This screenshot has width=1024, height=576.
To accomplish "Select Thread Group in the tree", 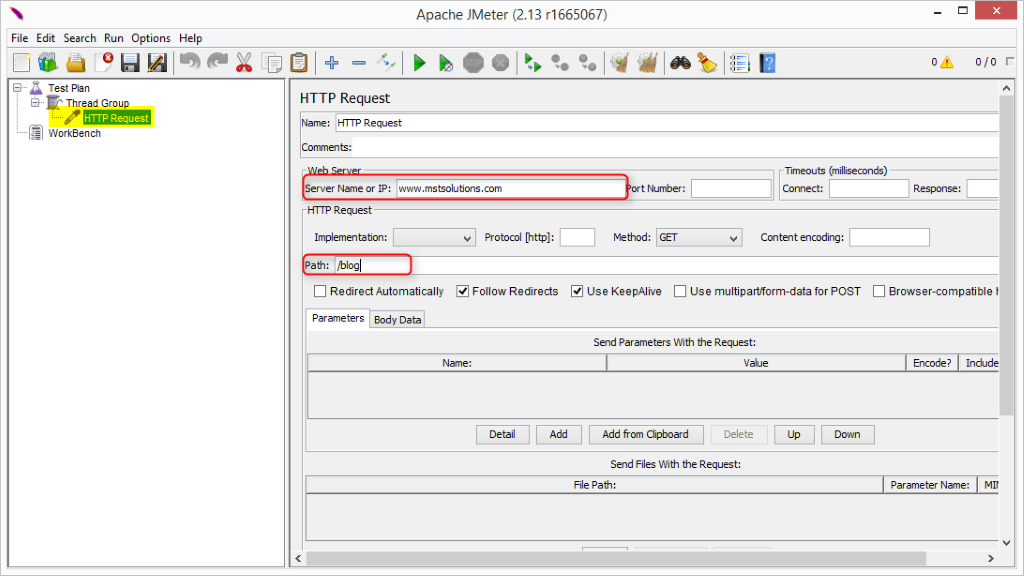I will coord(97,103).
